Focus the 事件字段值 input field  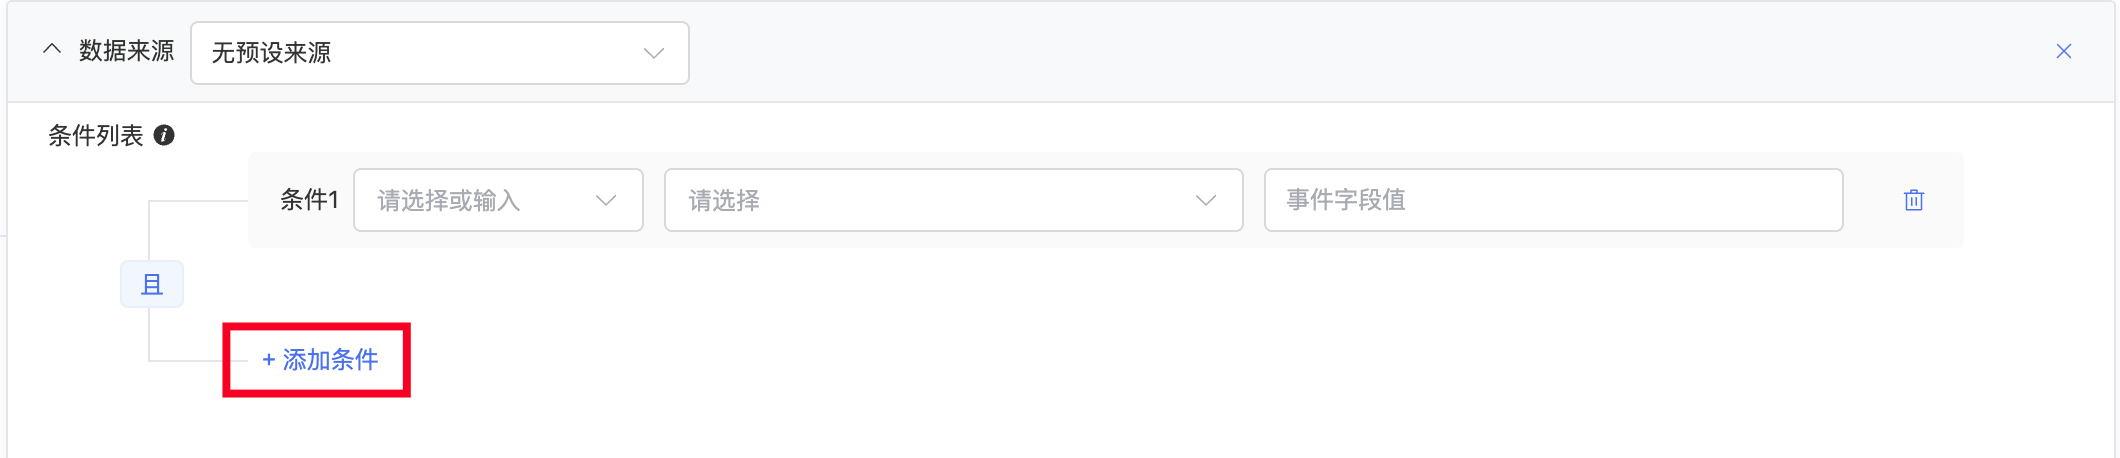tap(1552, 200)
